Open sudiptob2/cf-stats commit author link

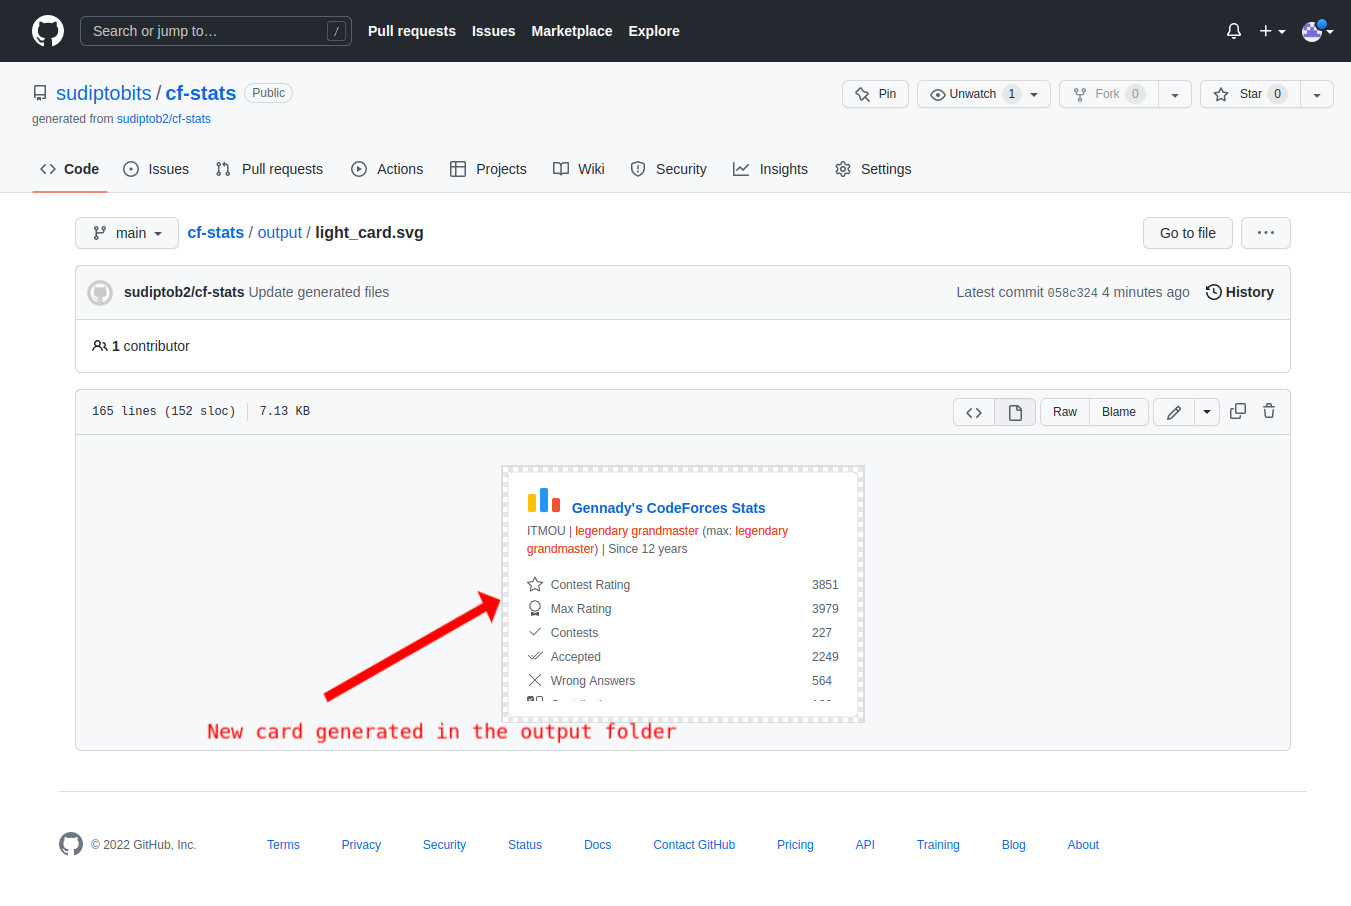tap(184, 292)
